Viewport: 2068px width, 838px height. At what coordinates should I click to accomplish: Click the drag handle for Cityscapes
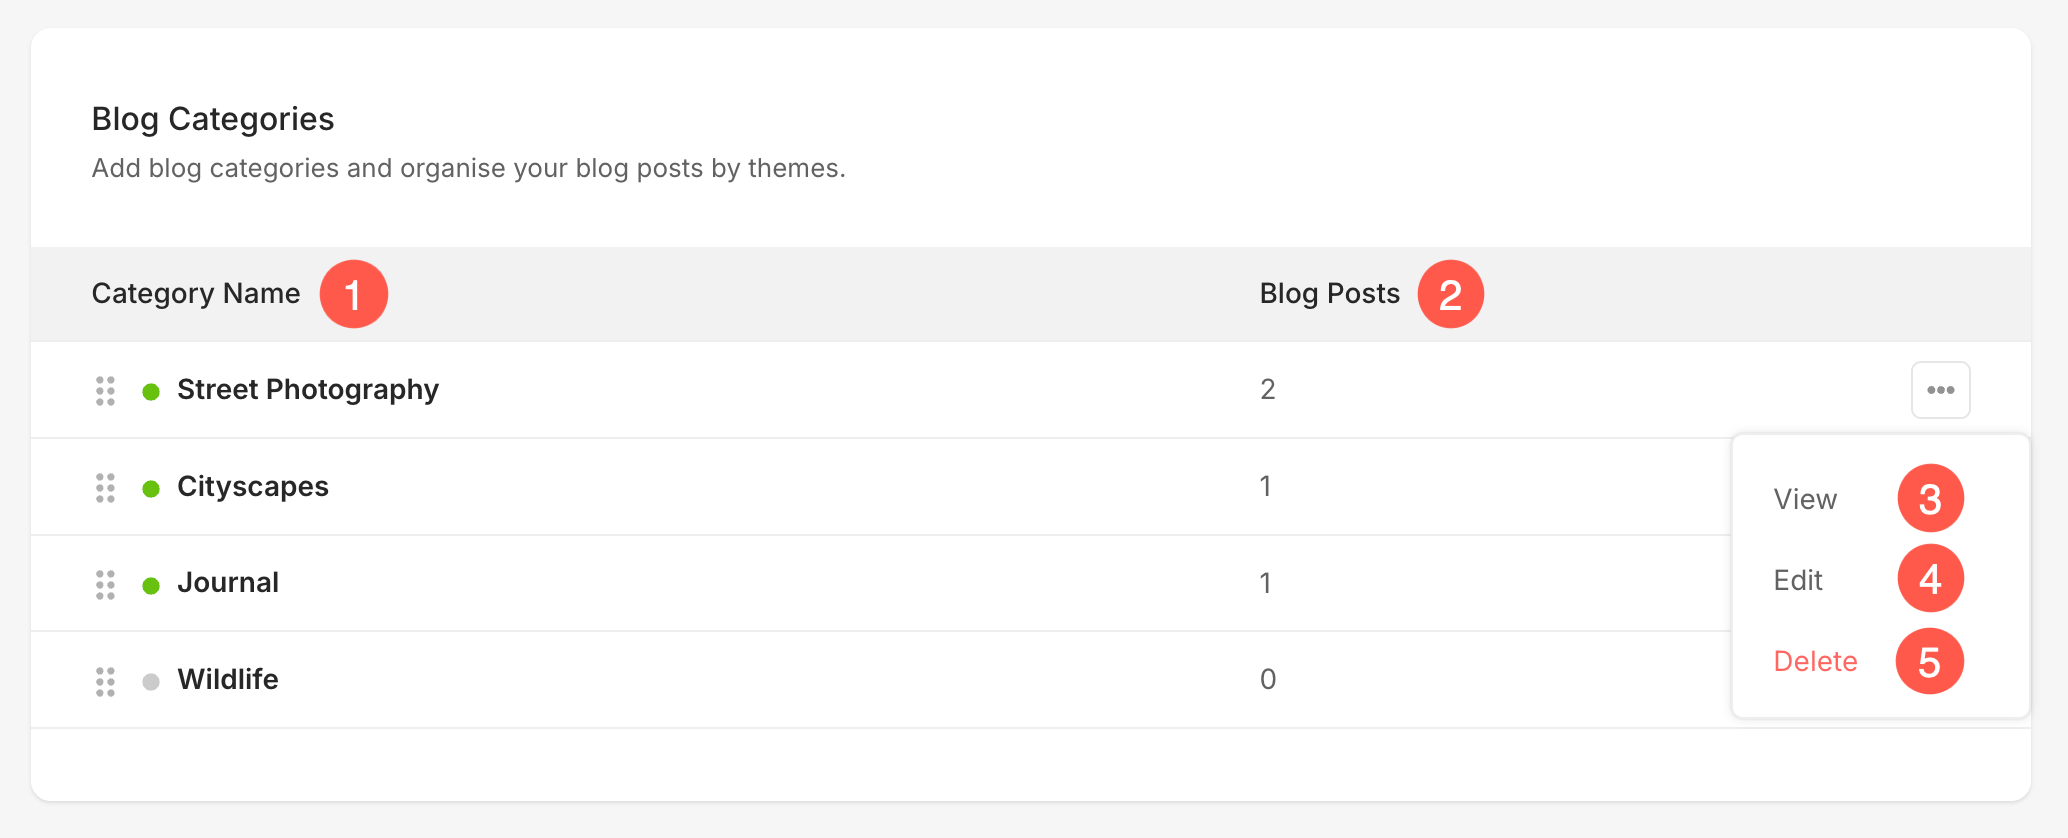click(105, 487)
